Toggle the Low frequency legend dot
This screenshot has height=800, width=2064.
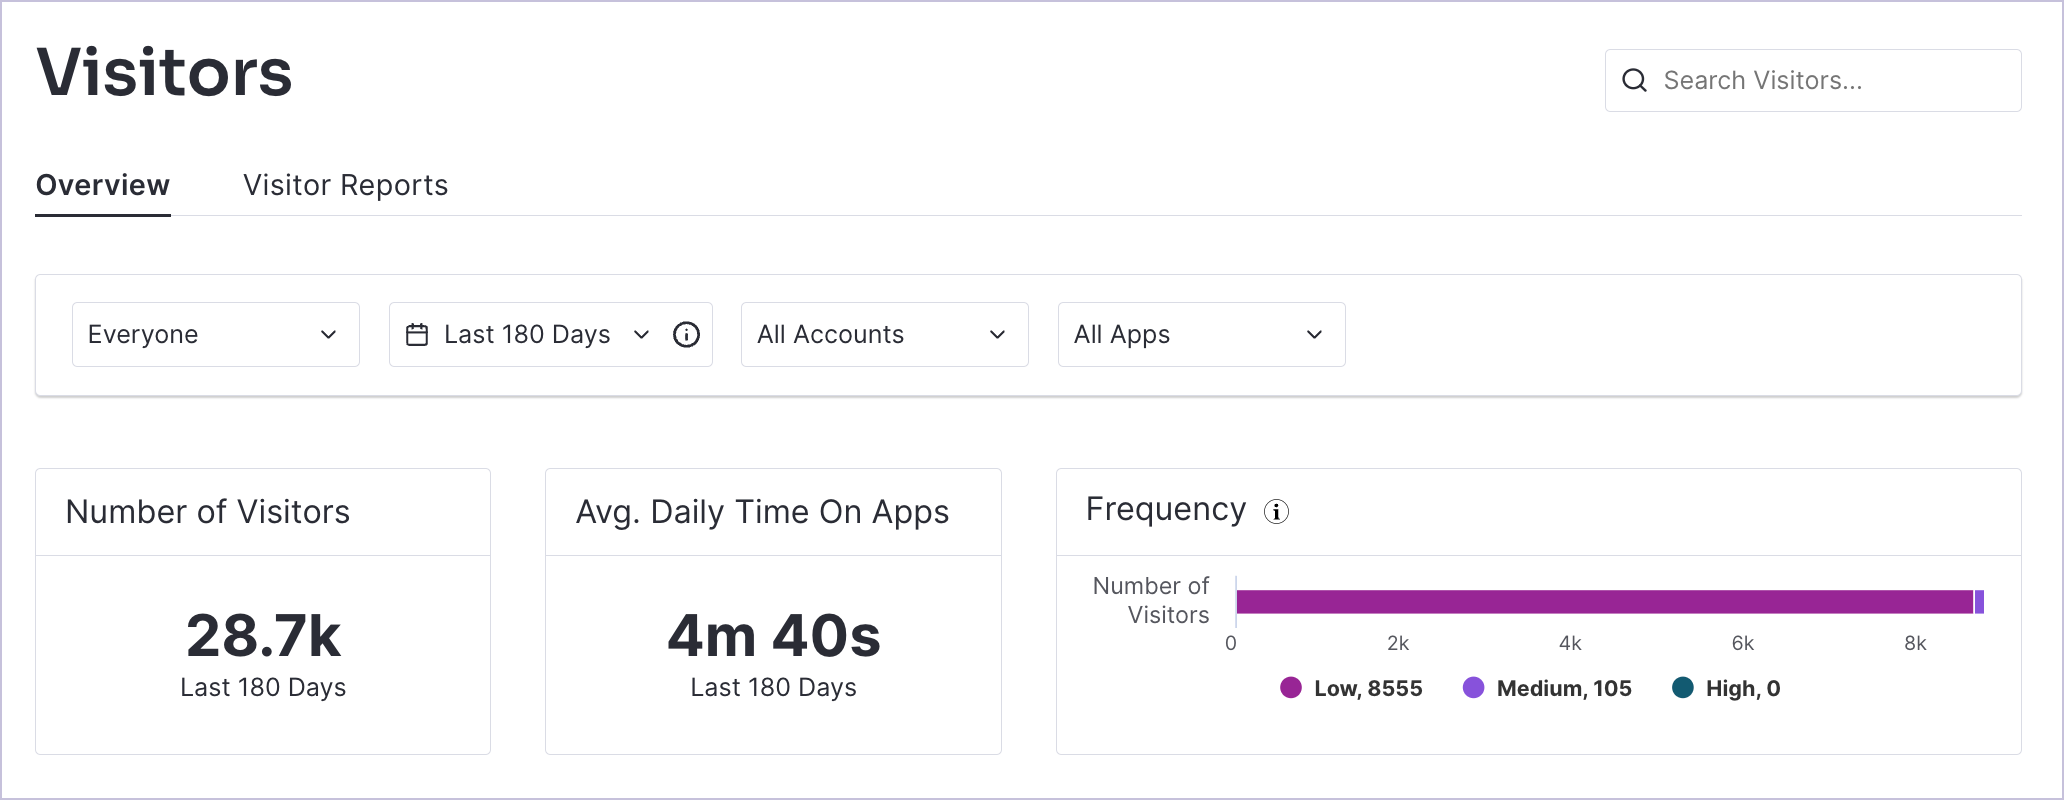(x=1291, y=688)
